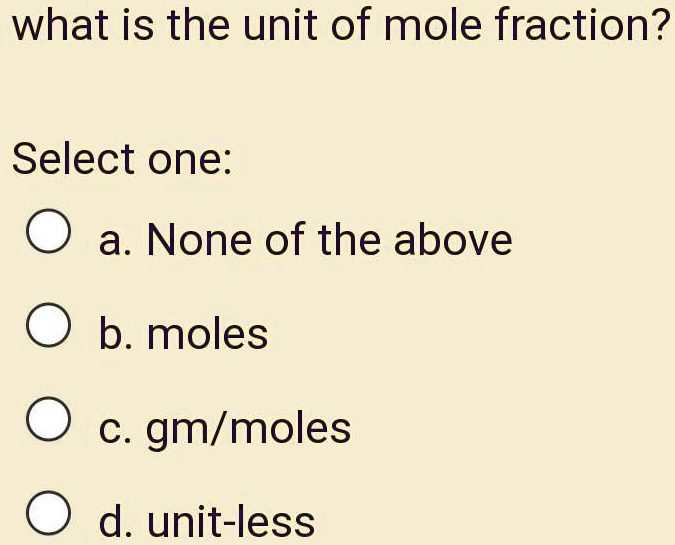This screenshot has height=545, width=675.
Task: Click the word 'above' in option a
Action: coord(453,240)
